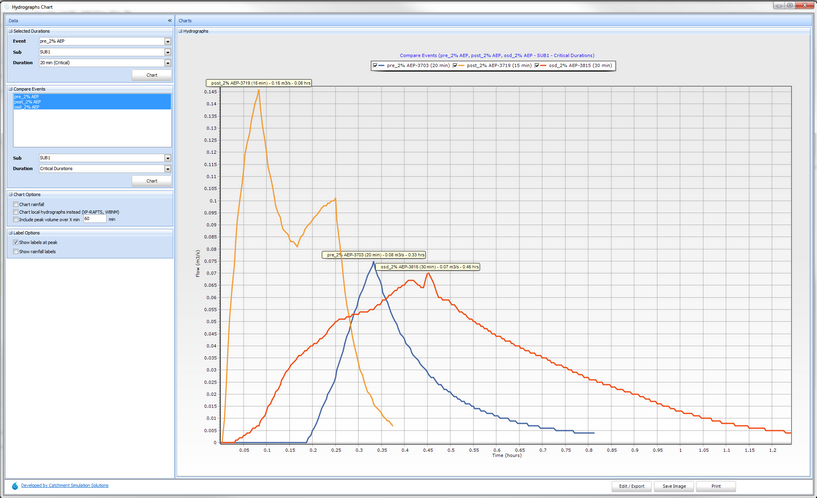Open the Event dropdown

pos(167,41)
